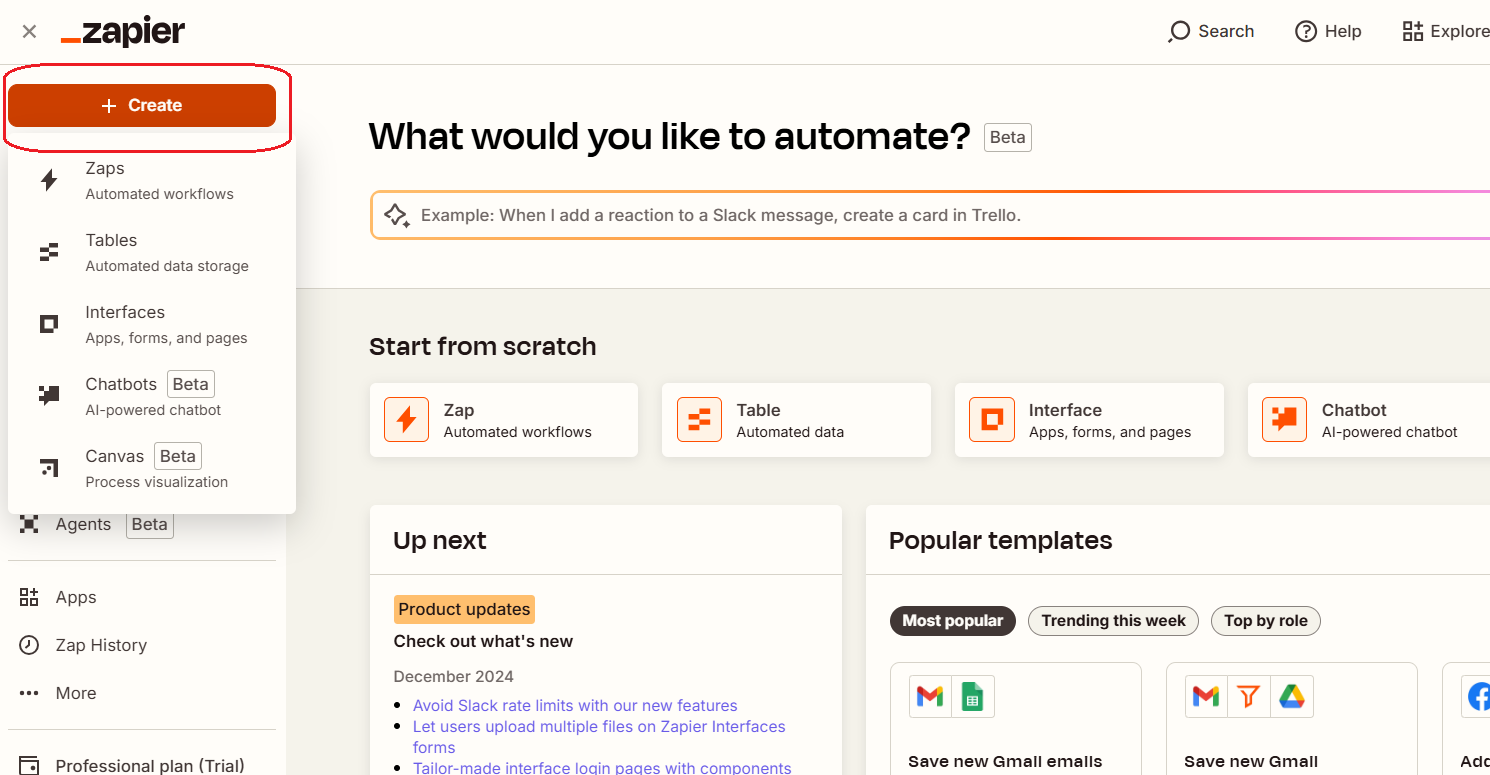1490x775 pixels.
Task: Click Gmail icon on Gmail-Sheets template
Action: tap(930, 696)
